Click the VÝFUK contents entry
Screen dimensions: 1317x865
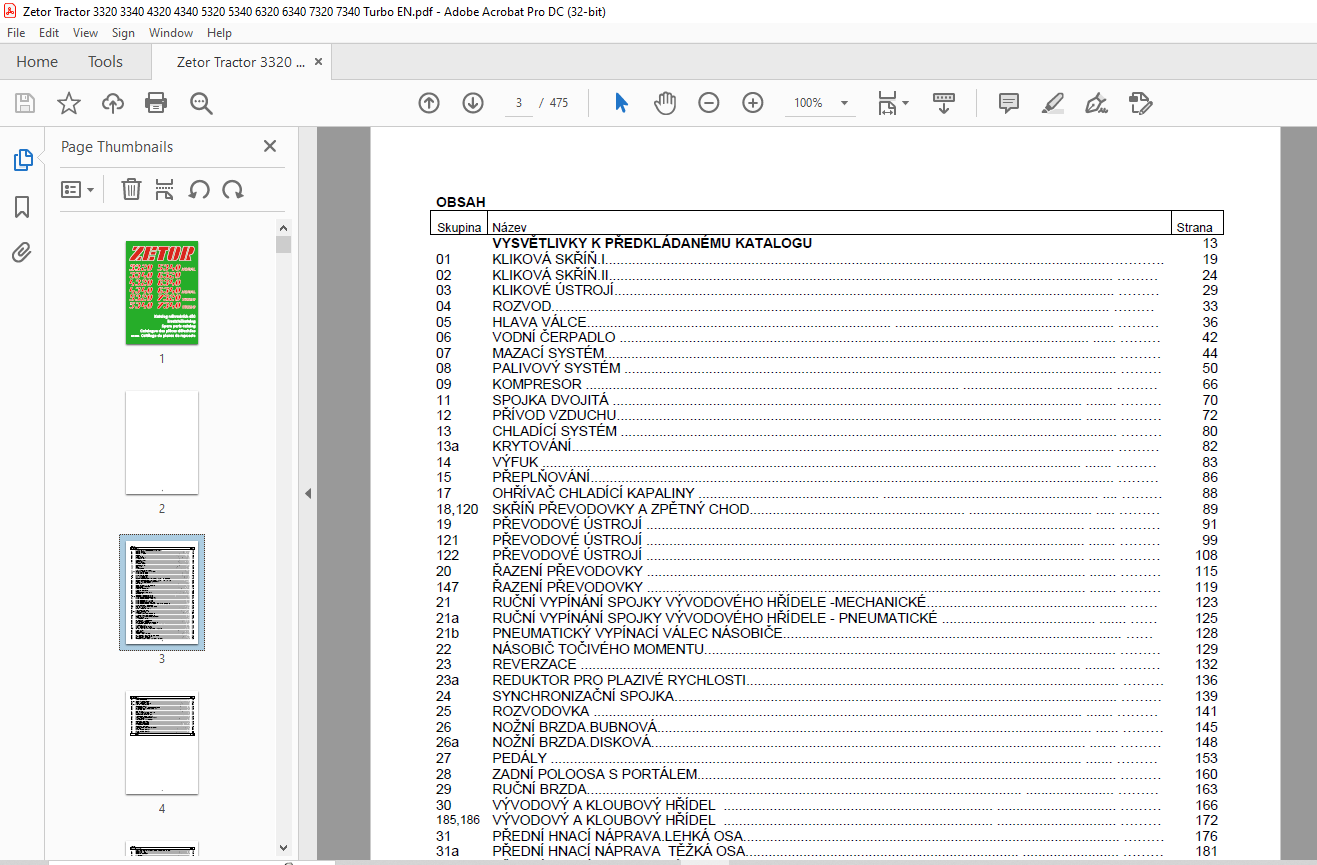[515, 462]
